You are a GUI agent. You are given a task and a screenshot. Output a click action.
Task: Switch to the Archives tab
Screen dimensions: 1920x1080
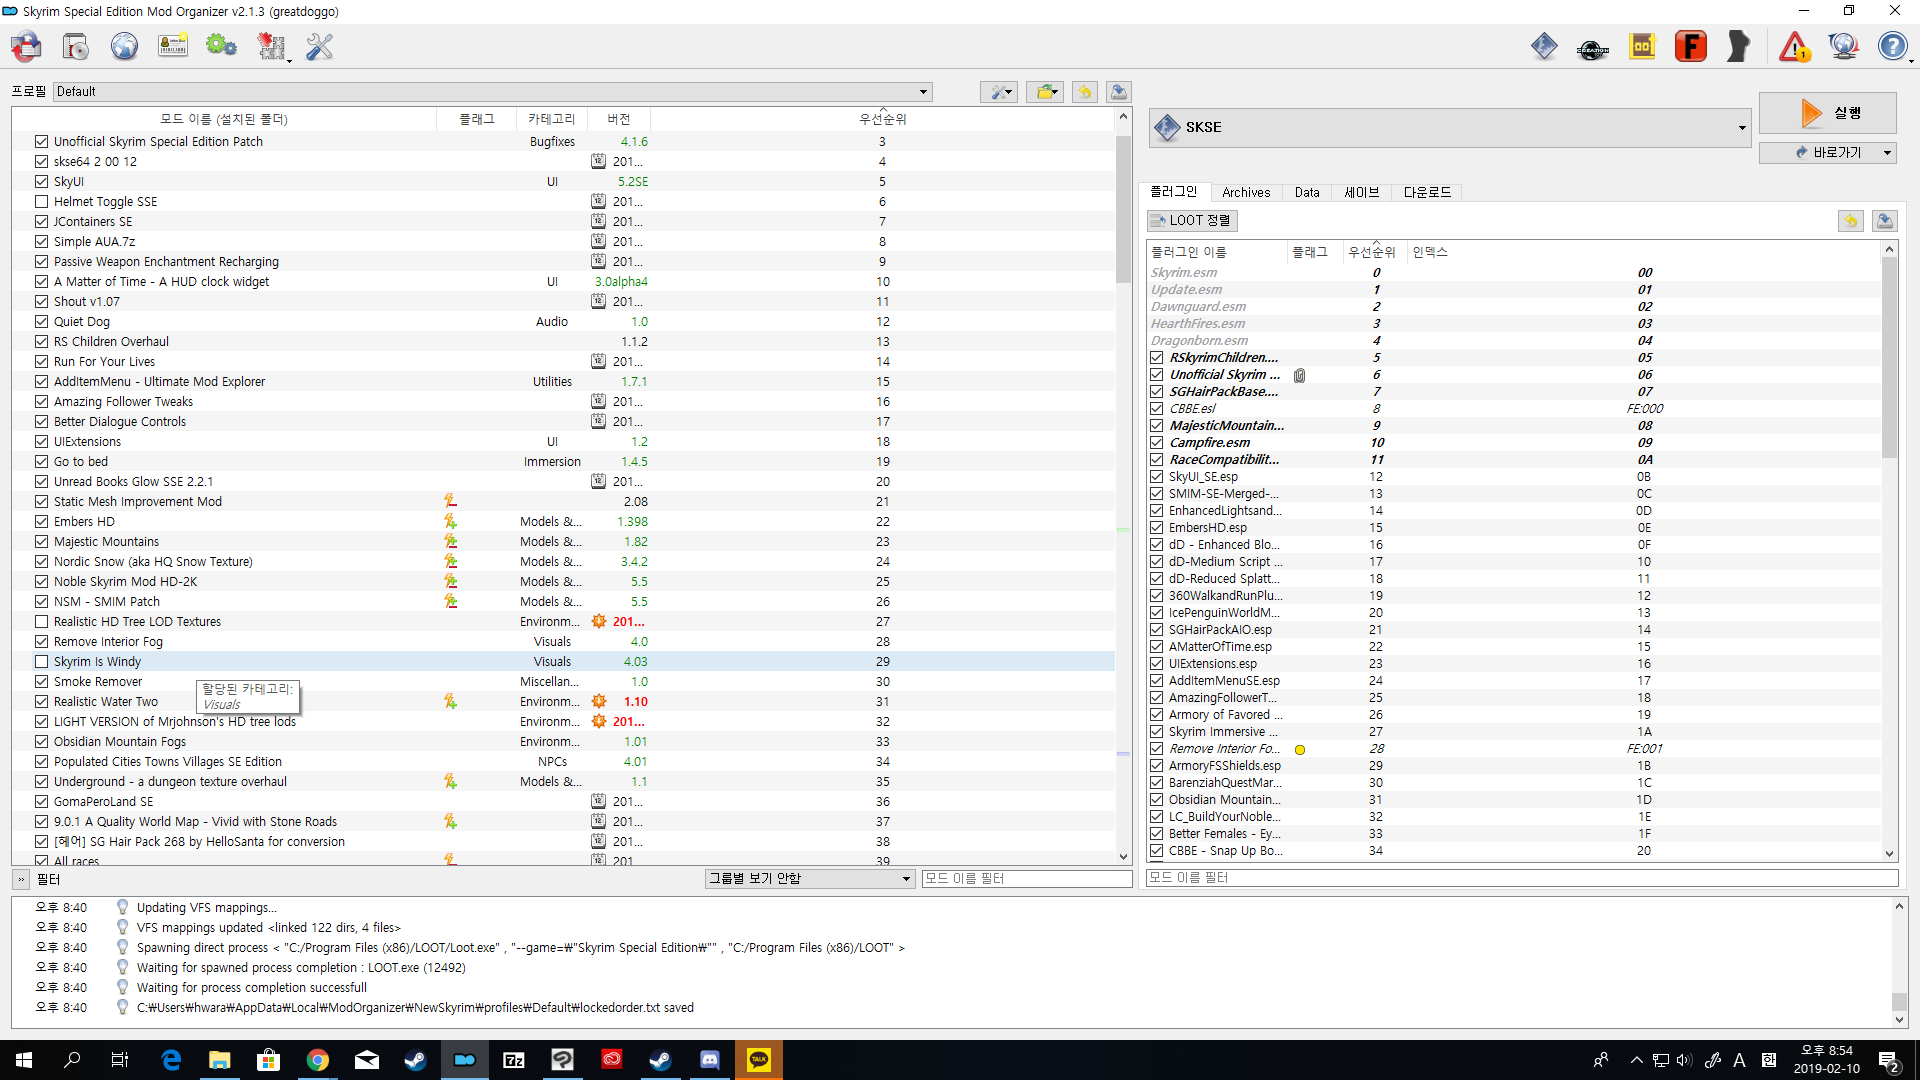point(1246,192)
